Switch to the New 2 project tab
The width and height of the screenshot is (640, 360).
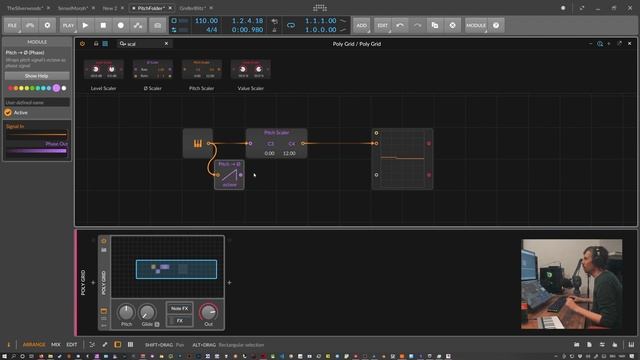click(109, 8)
